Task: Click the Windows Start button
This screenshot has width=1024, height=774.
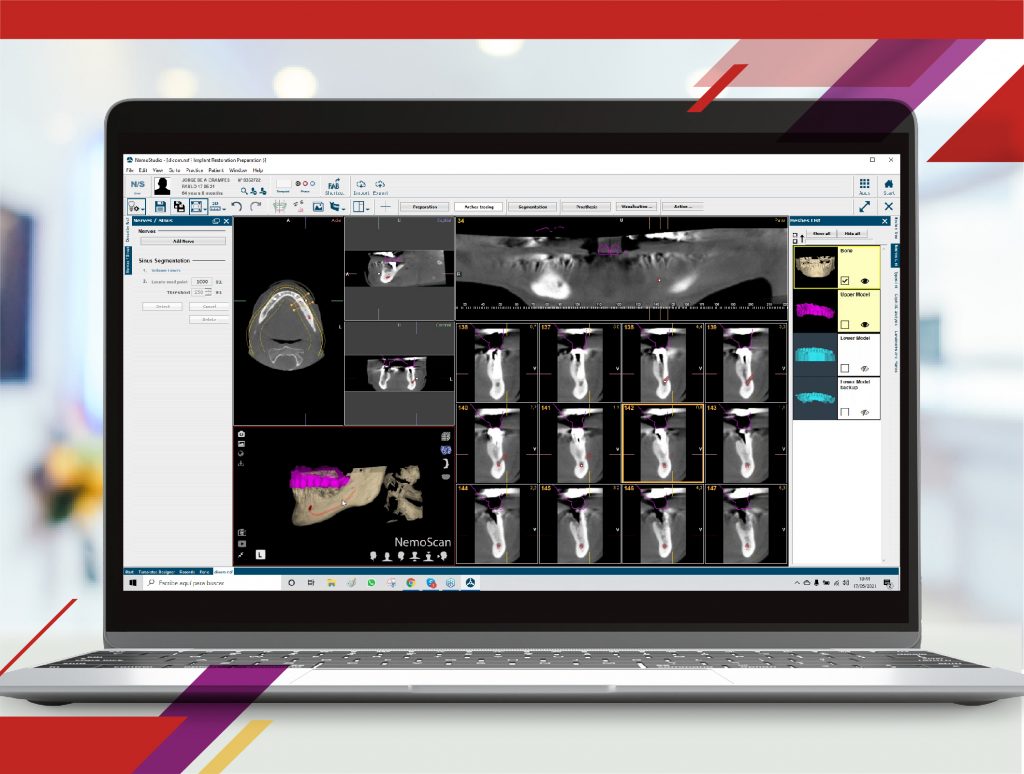Action: pyautogui.click(x=133, y=583)
